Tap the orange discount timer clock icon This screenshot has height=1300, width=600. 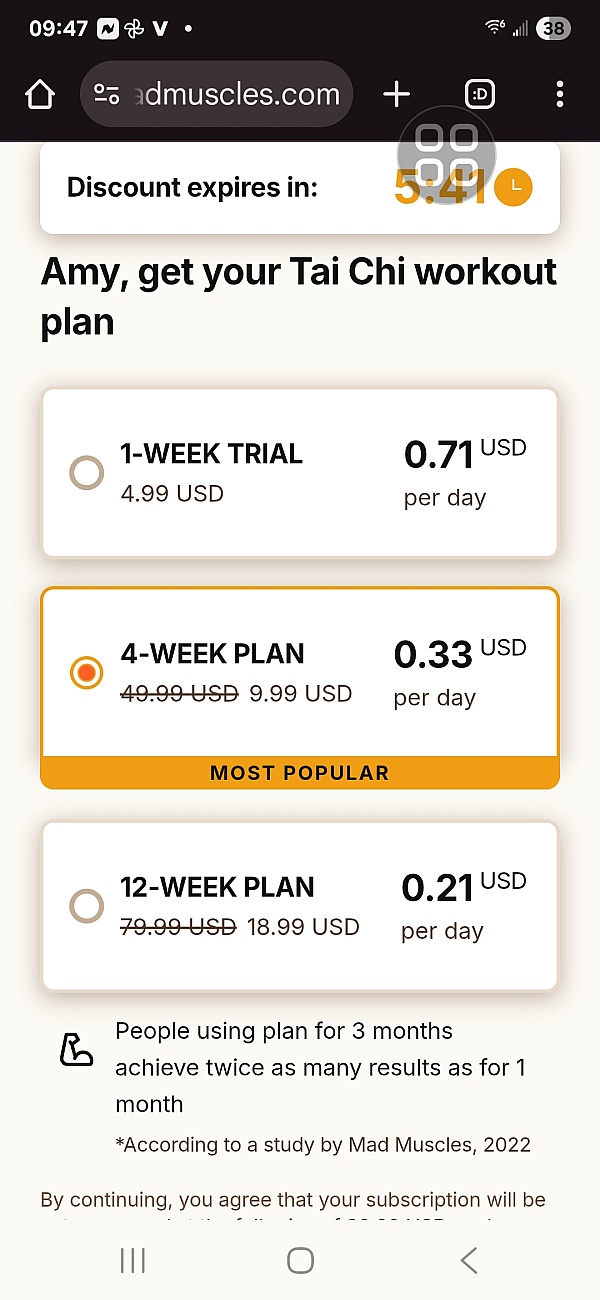point(514,187)
